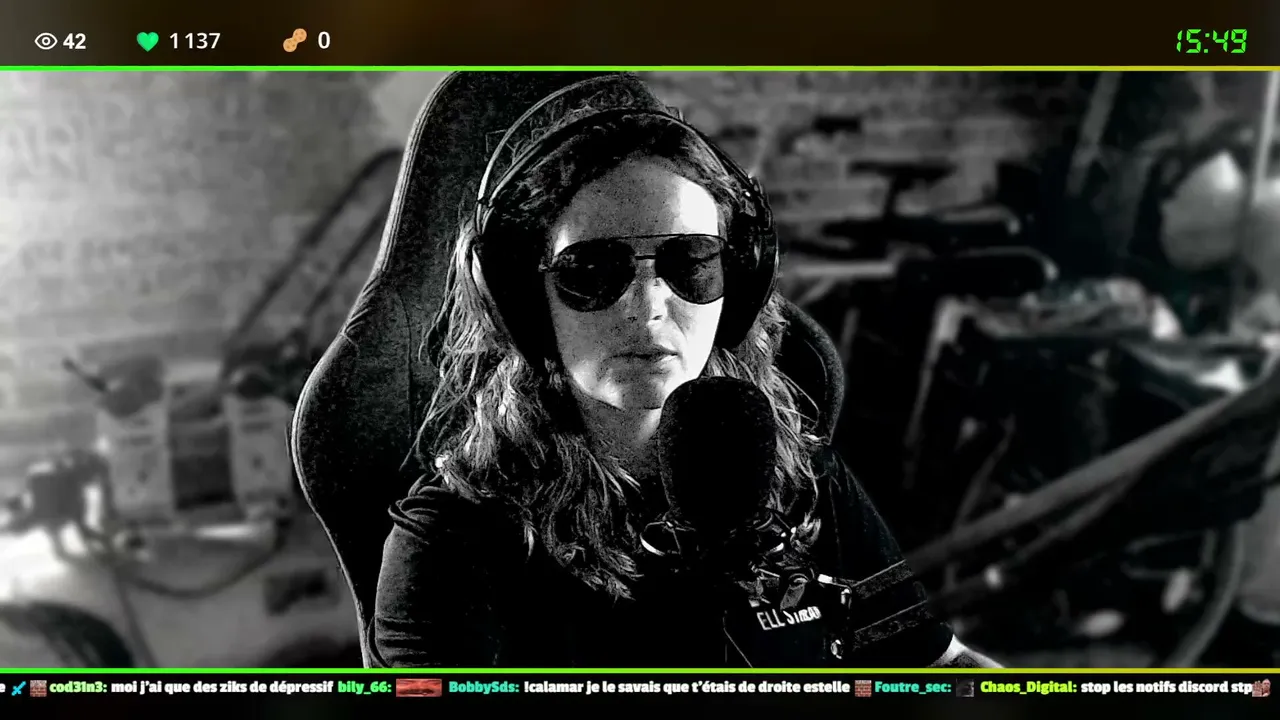Click the emote after 'discord stp'

tap(1261, 688)
